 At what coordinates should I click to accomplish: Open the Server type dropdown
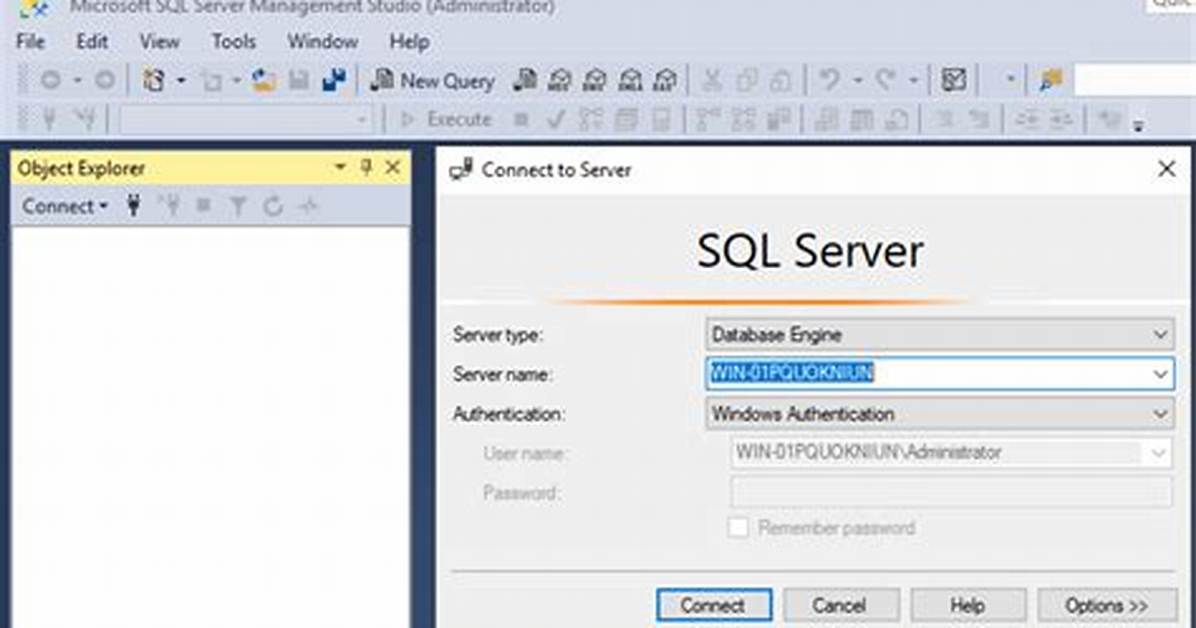[940, 334]
